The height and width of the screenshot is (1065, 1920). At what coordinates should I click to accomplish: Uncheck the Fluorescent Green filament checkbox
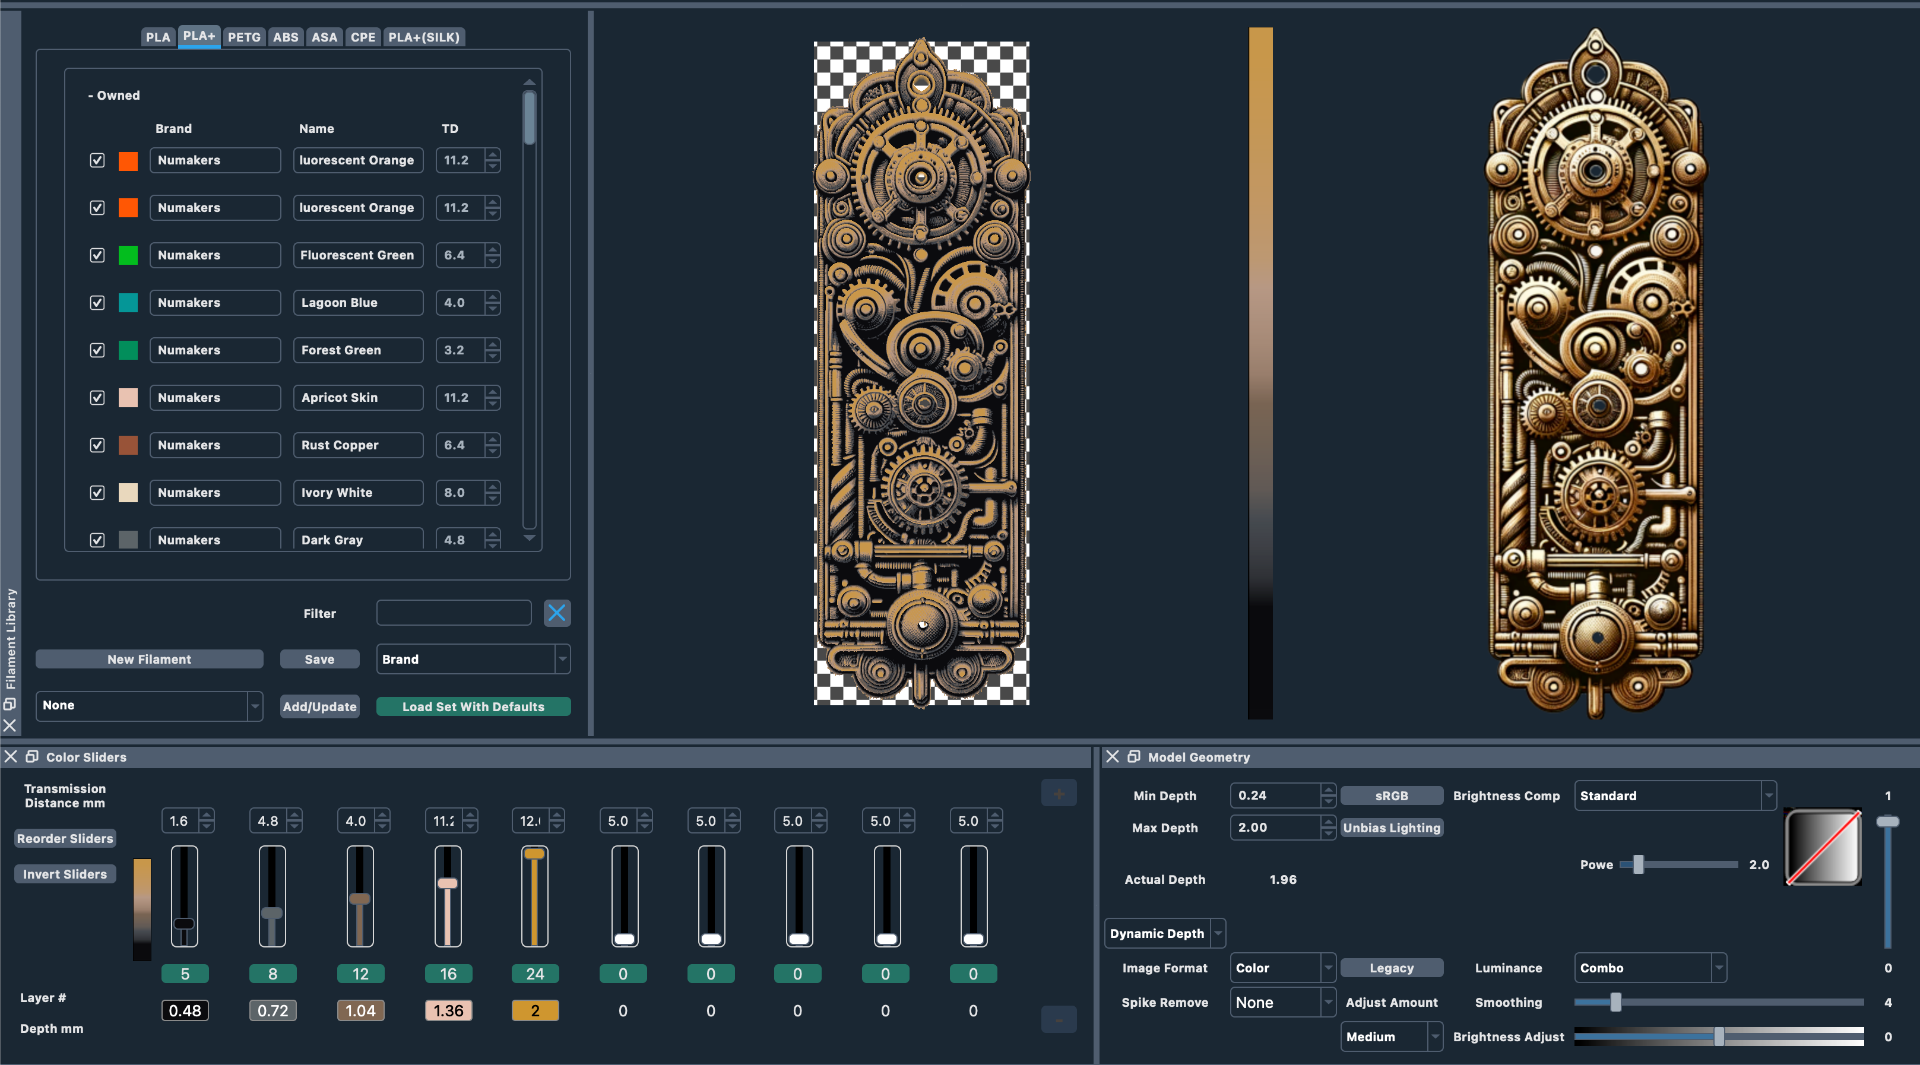pos(97,255)
